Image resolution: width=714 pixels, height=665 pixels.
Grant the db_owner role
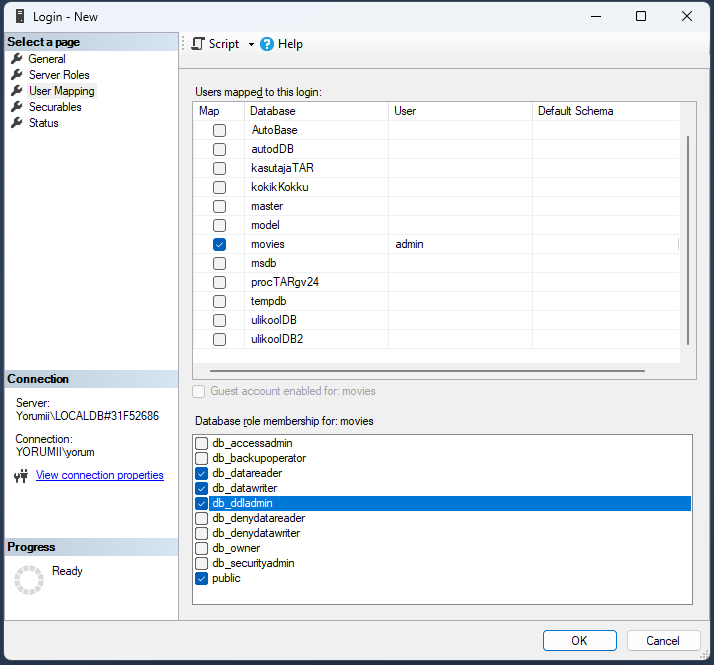tap(201, 548)
